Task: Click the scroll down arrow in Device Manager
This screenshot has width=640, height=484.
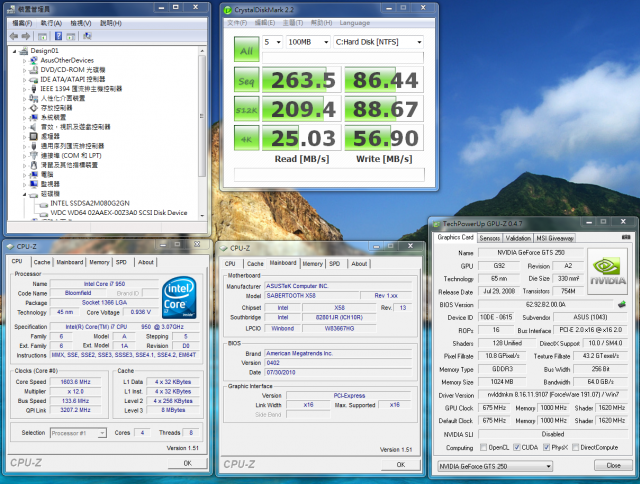Action: coord(202,215)
